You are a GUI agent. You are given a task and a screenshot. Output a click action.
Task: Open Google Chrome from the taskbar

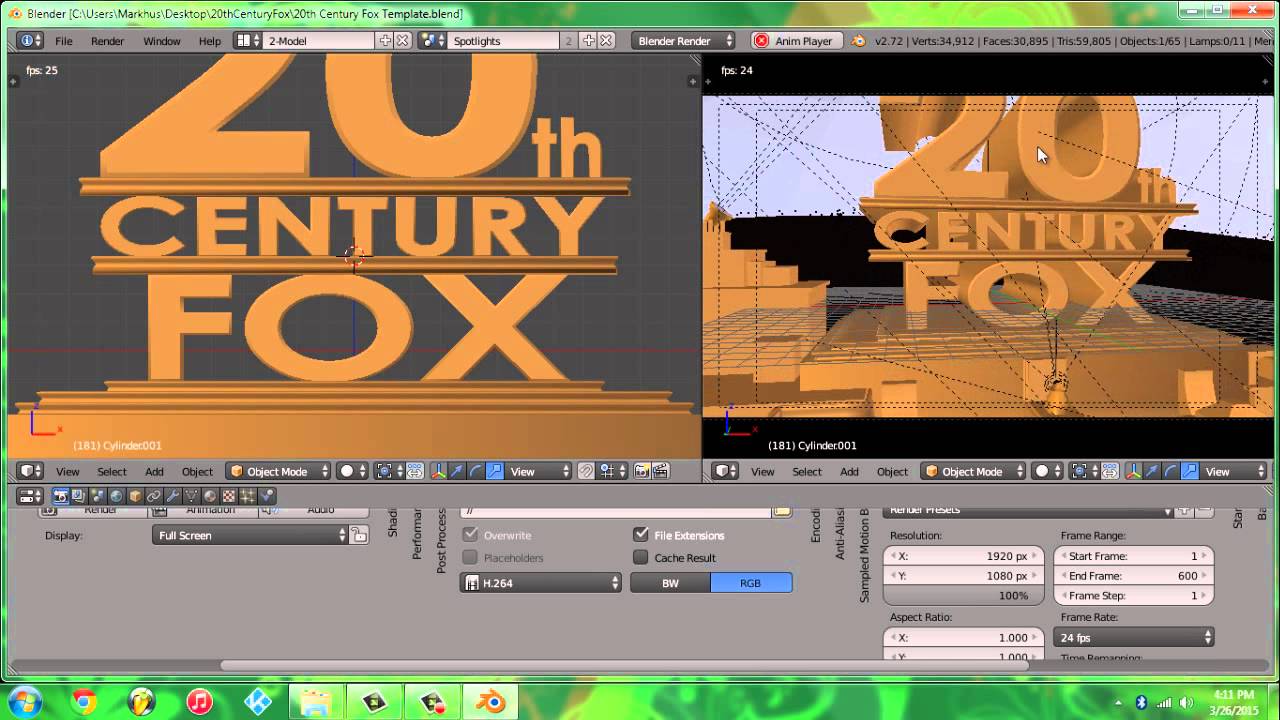click(x=84, y=701)
